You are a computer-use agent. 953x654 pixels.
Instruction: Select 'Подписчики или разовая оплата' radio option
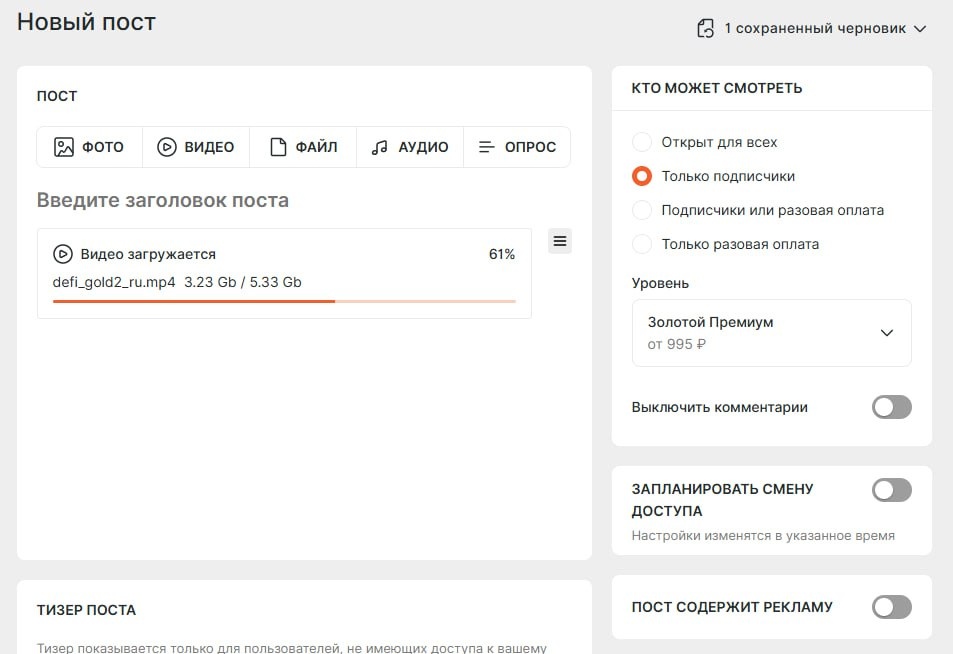pos(642,210)
